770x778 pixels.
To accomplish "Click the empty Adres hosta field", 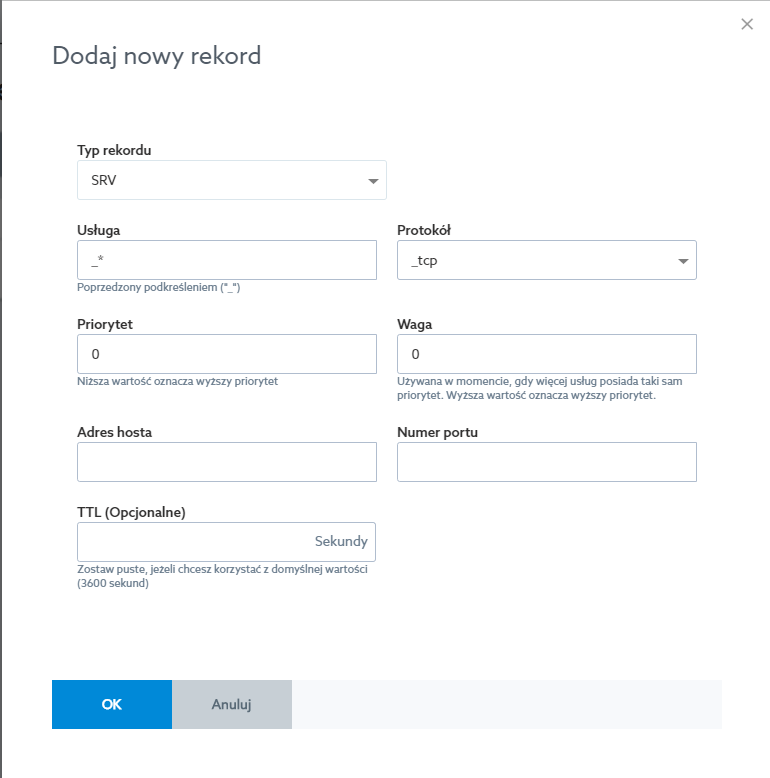I will tap(226, 462).
